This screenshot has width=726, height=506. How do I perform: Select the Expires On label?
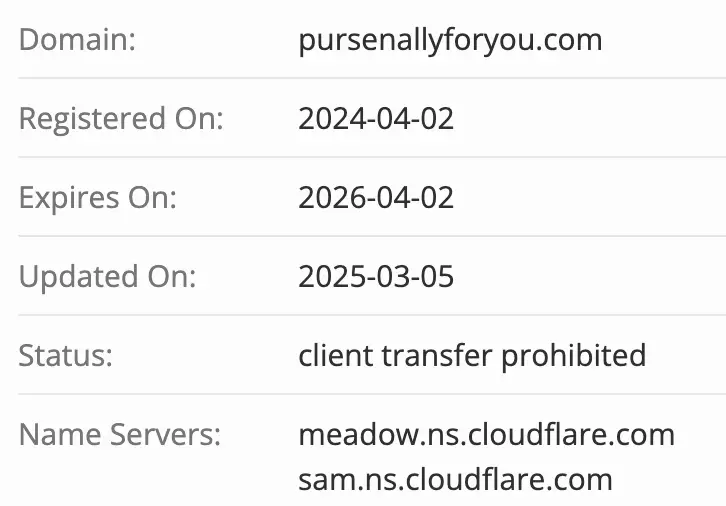coord(97,197)
